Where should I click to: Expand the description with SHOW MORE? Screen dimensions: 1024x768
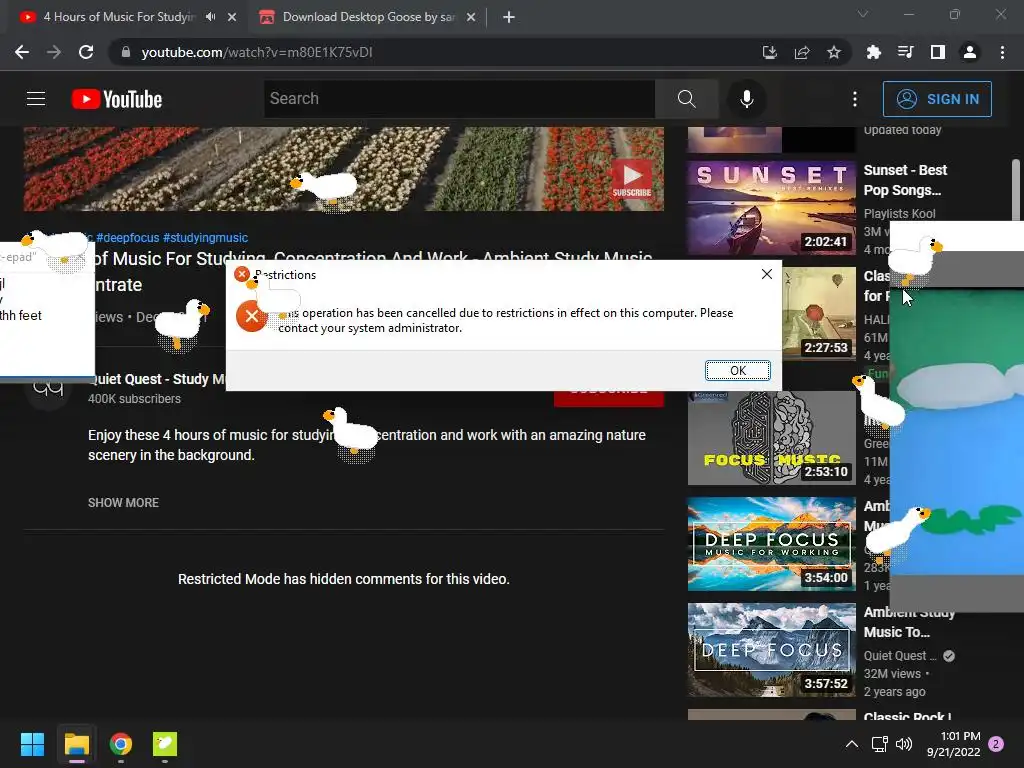pos(123,502)
